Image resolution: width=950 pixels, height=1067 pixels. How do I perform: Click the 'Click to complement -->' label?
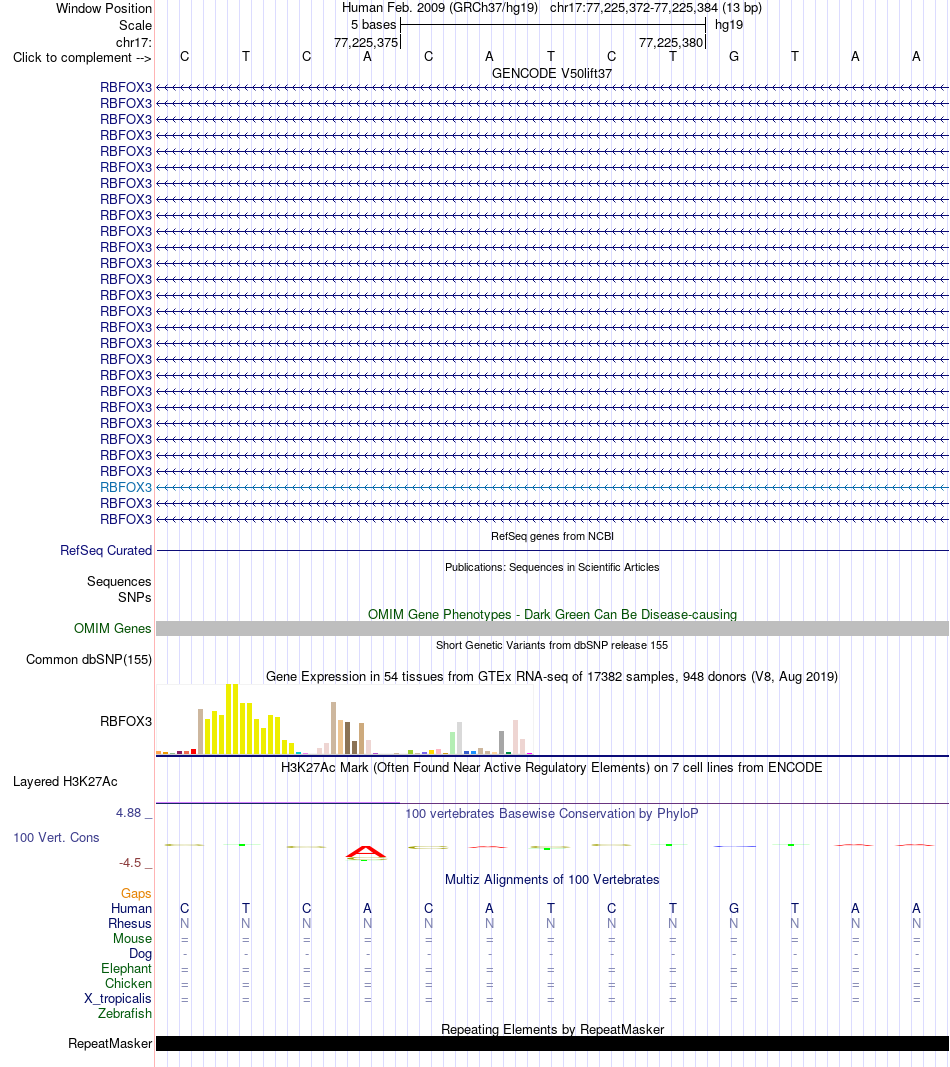tap(82, 58)
